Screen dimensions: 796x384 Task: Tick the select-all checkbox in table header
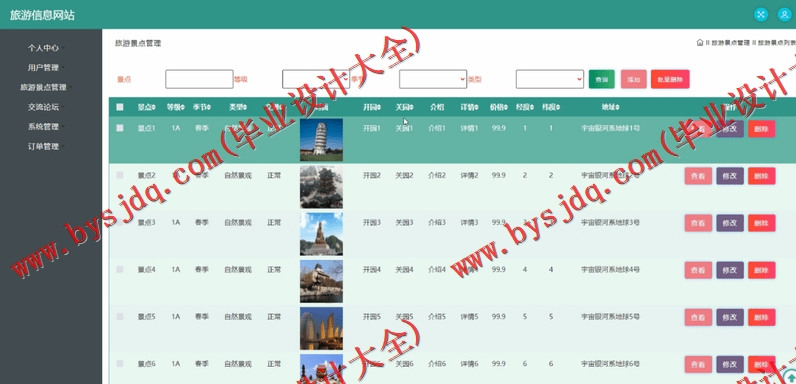(120, 107)
